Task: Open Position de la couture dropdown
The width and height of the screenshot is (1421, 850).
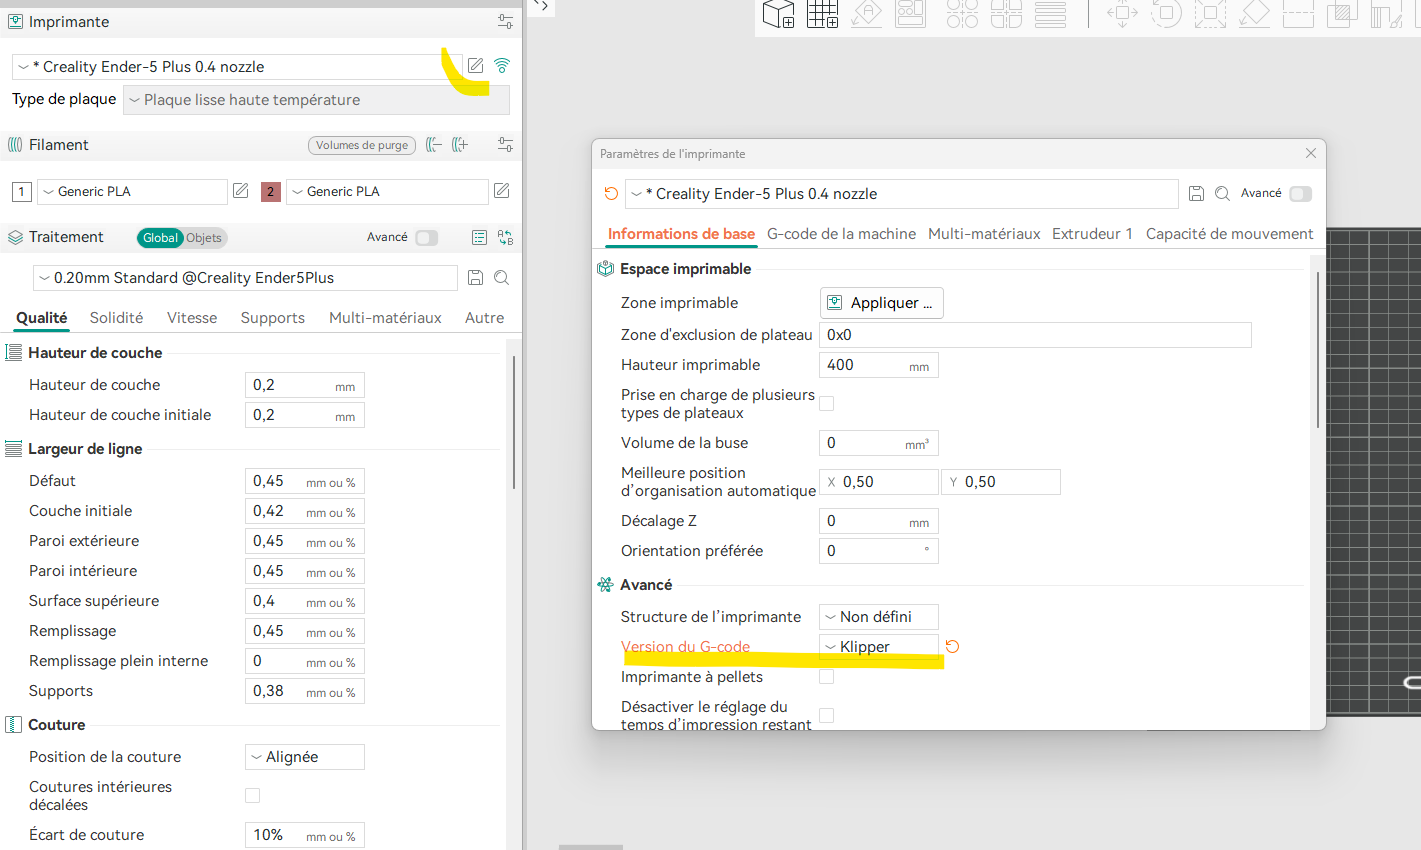Action: coord(305,757)
